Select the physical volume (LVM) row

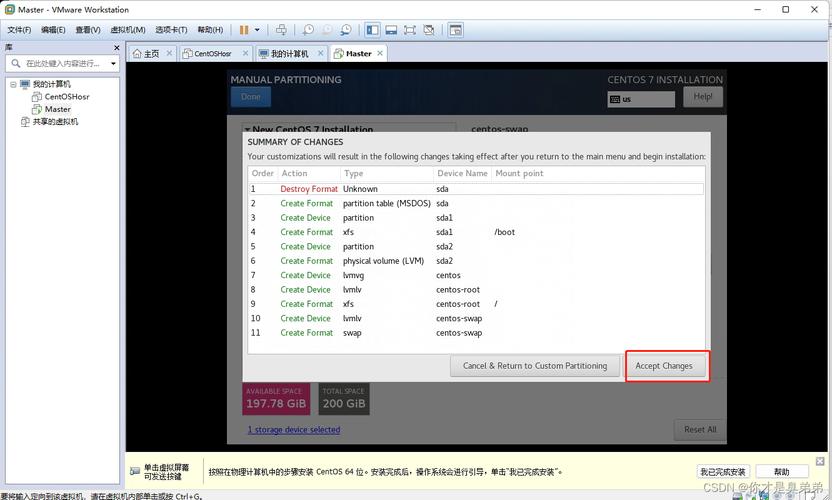pyautogui.click(x=476, y=261)
